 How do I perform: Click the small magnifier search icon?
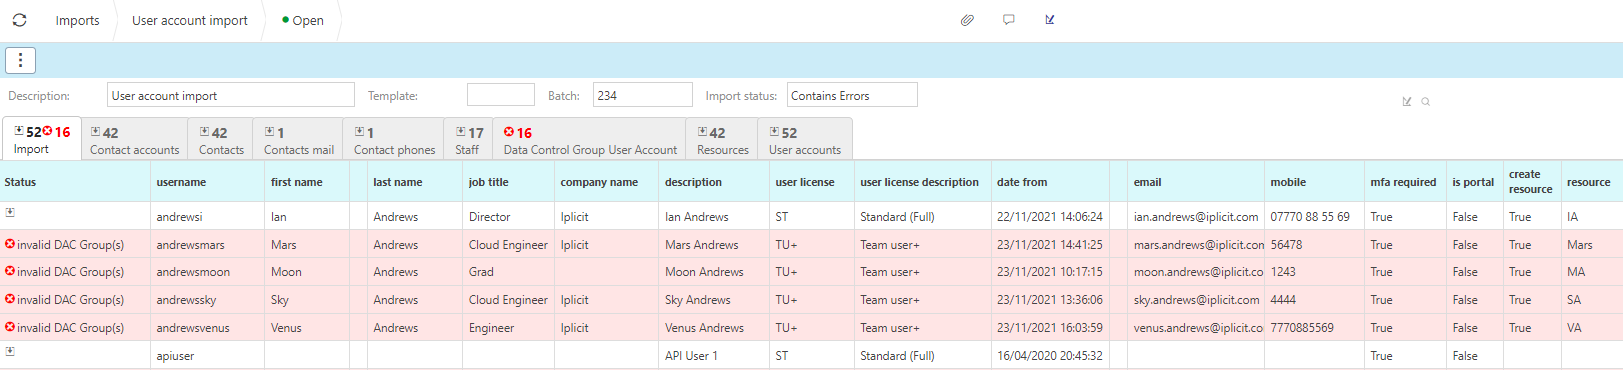(x=1426, y=101)
